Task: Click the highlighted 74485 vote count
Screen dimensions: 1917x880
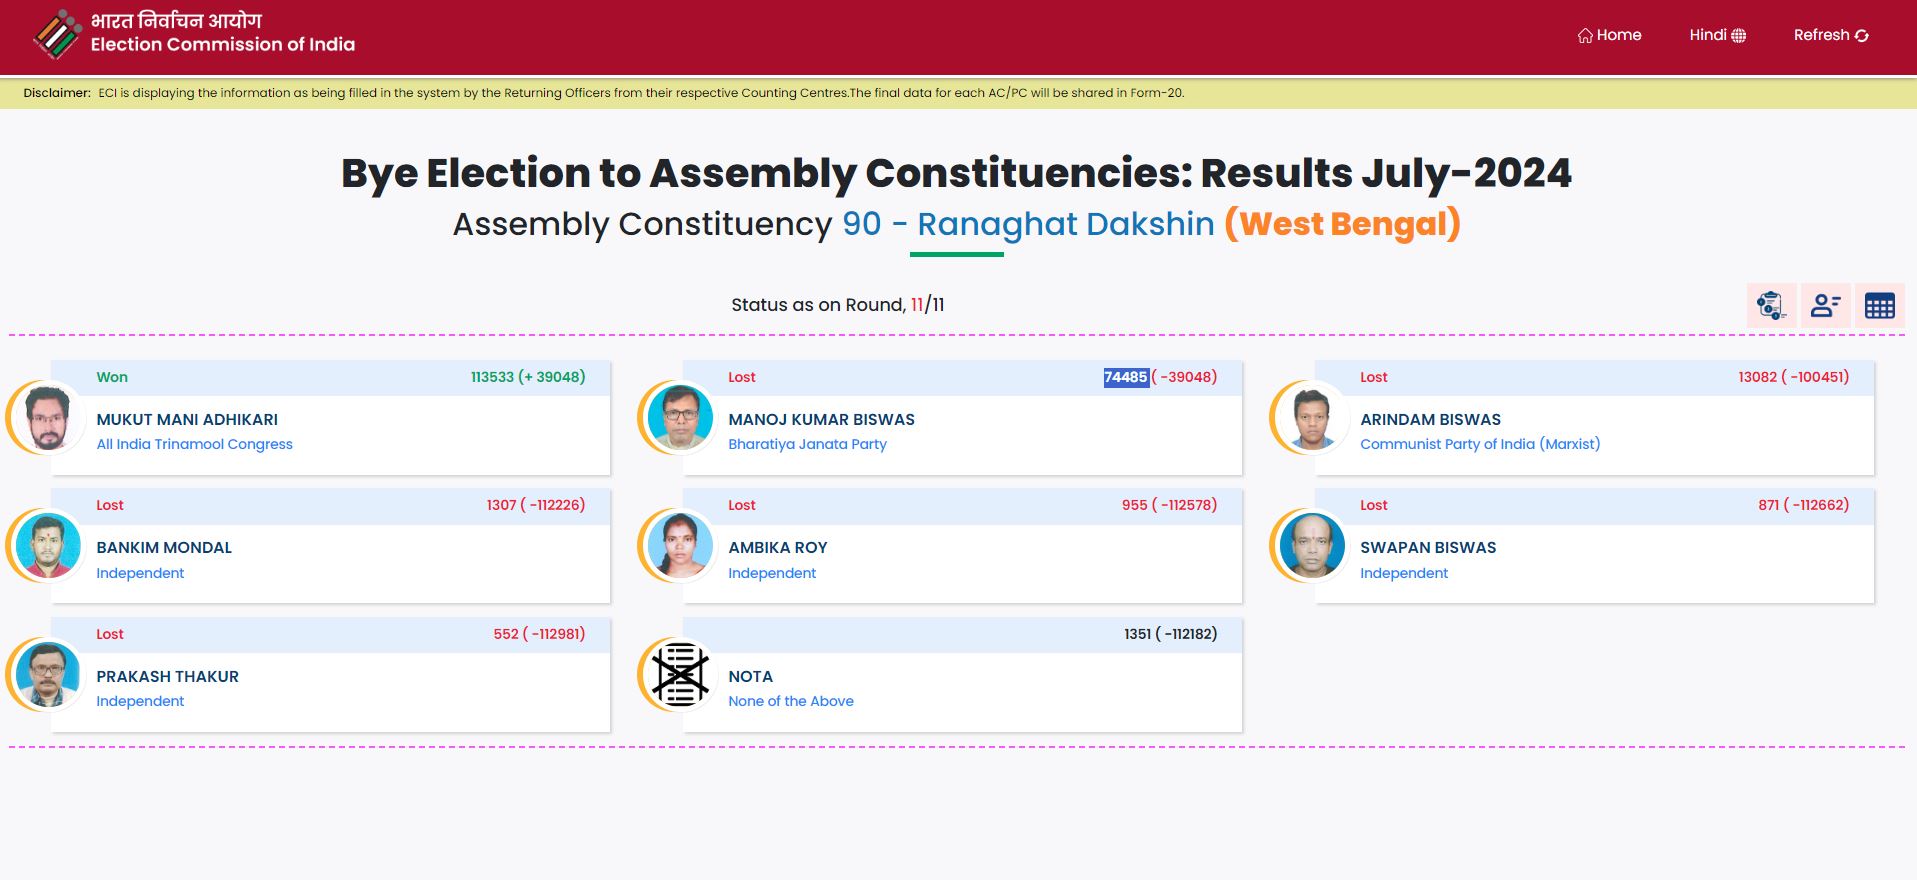Action: pos(1126,377)
